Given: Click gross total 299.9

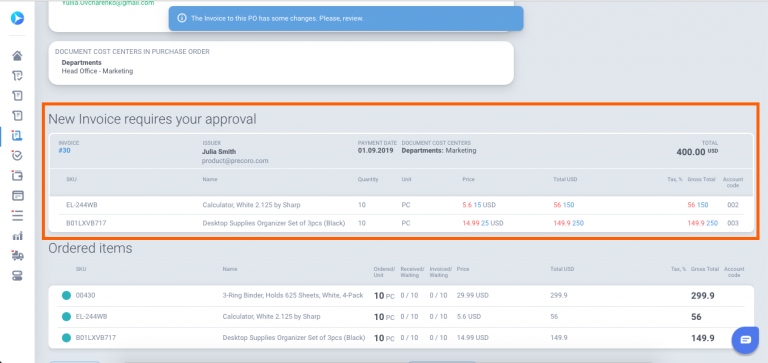Looking at the screenshot, I should tap(702, 296).
